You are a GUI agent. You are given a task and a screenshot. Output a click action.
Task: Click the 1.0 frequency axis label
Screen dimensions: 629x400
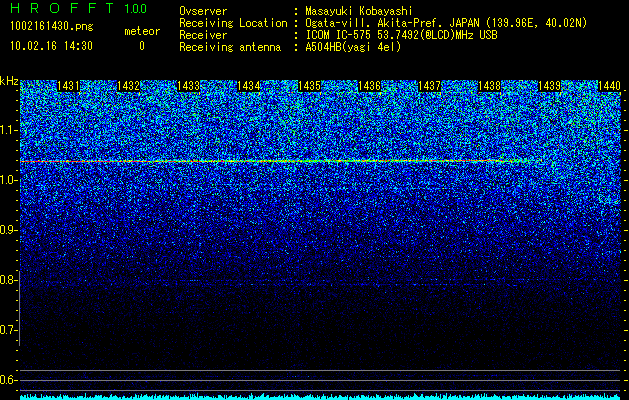coord(9,181)
